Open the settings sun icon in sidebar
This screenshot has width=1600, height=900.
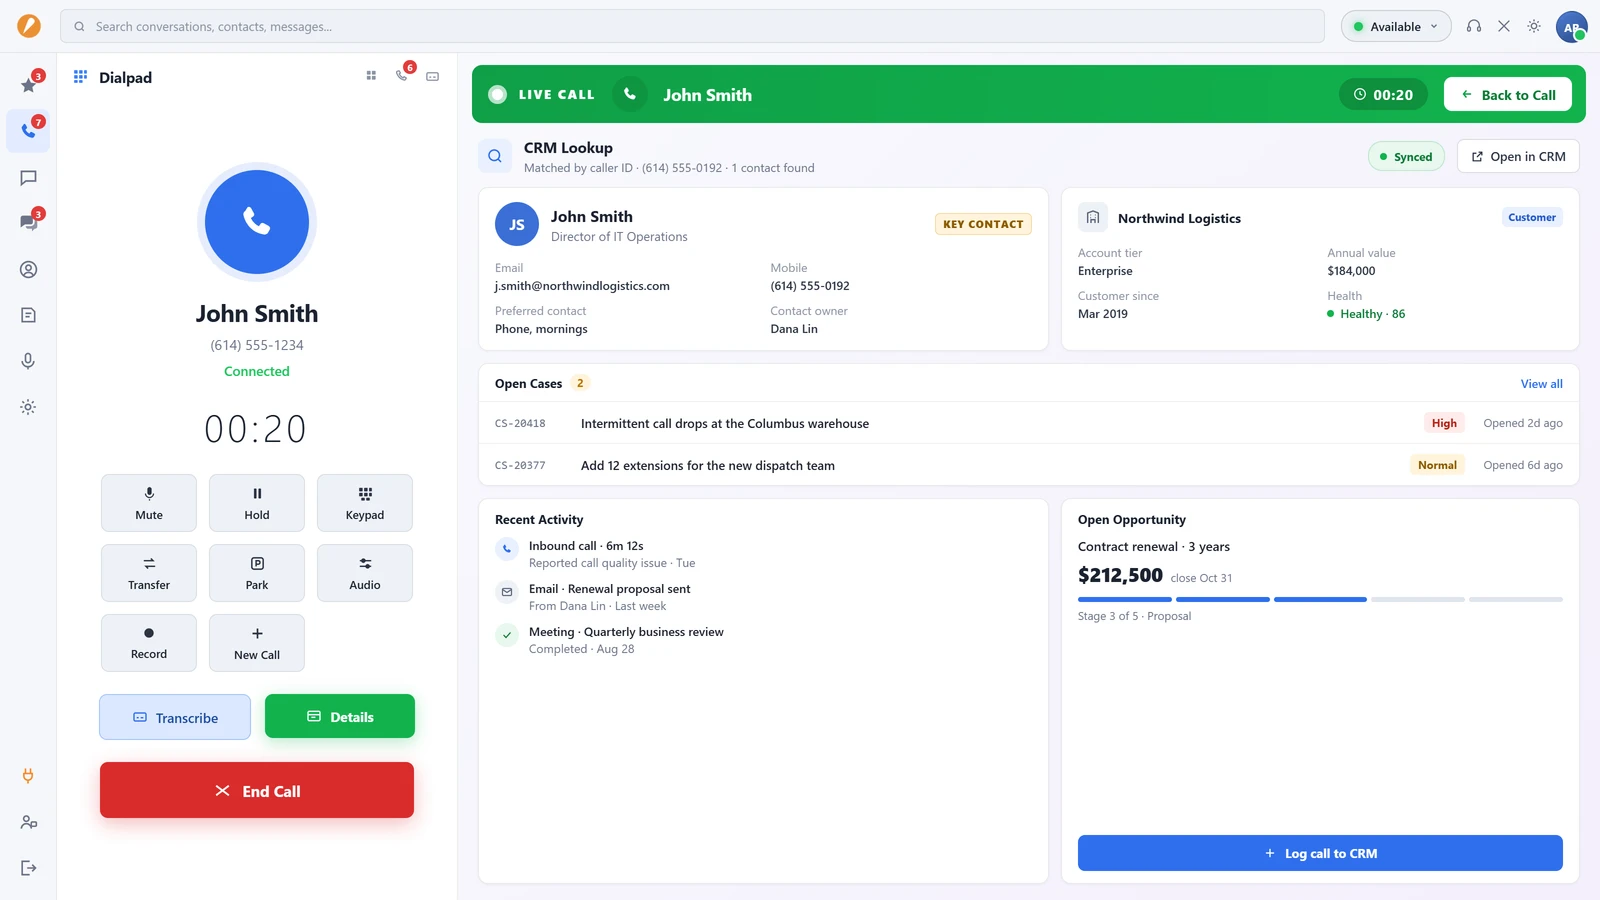point(28,407)
